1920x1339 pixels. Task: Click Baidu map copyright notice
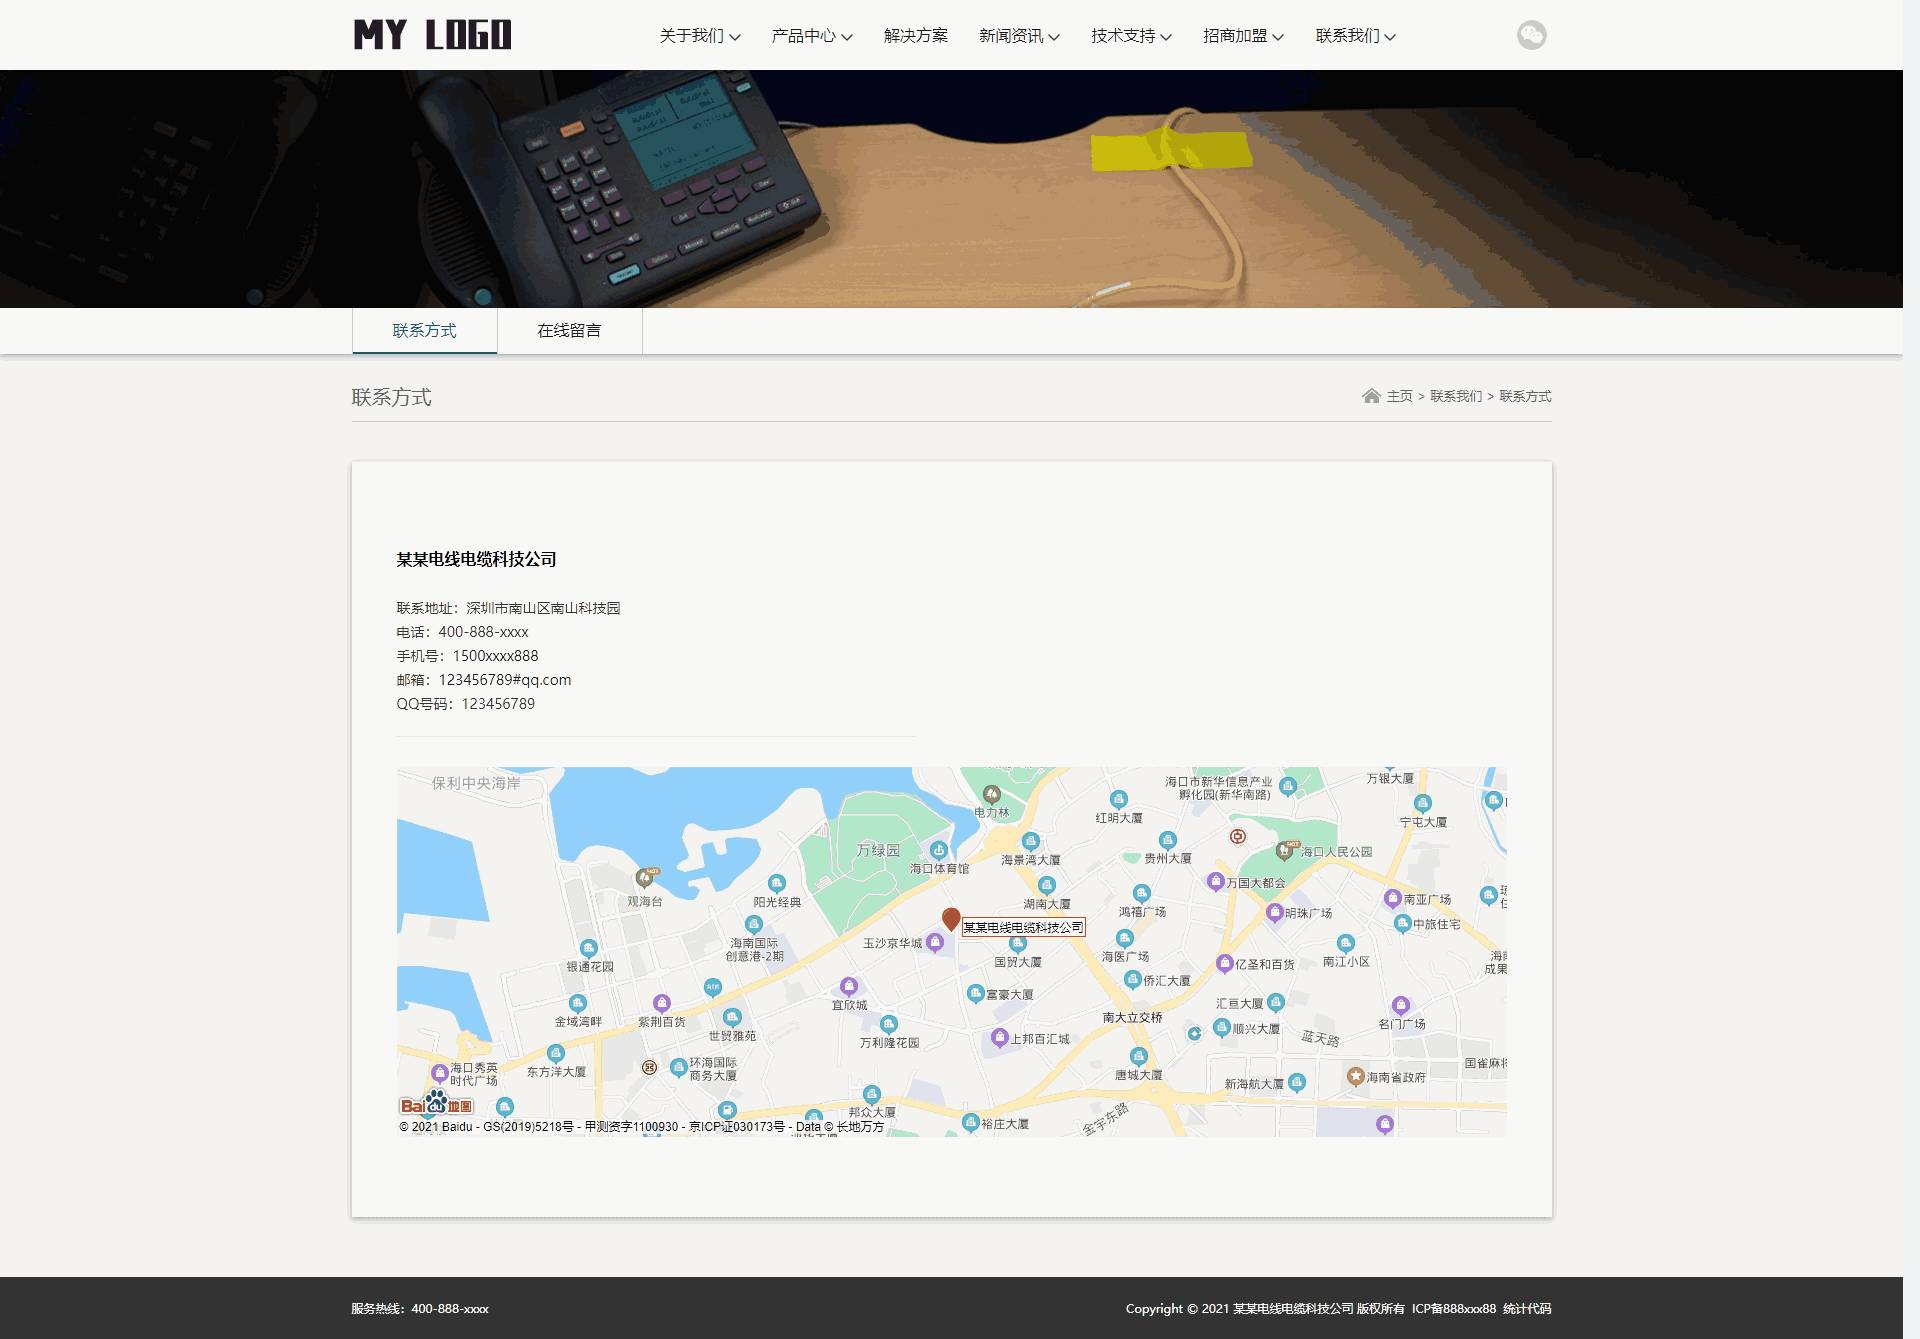point(642,1126)
